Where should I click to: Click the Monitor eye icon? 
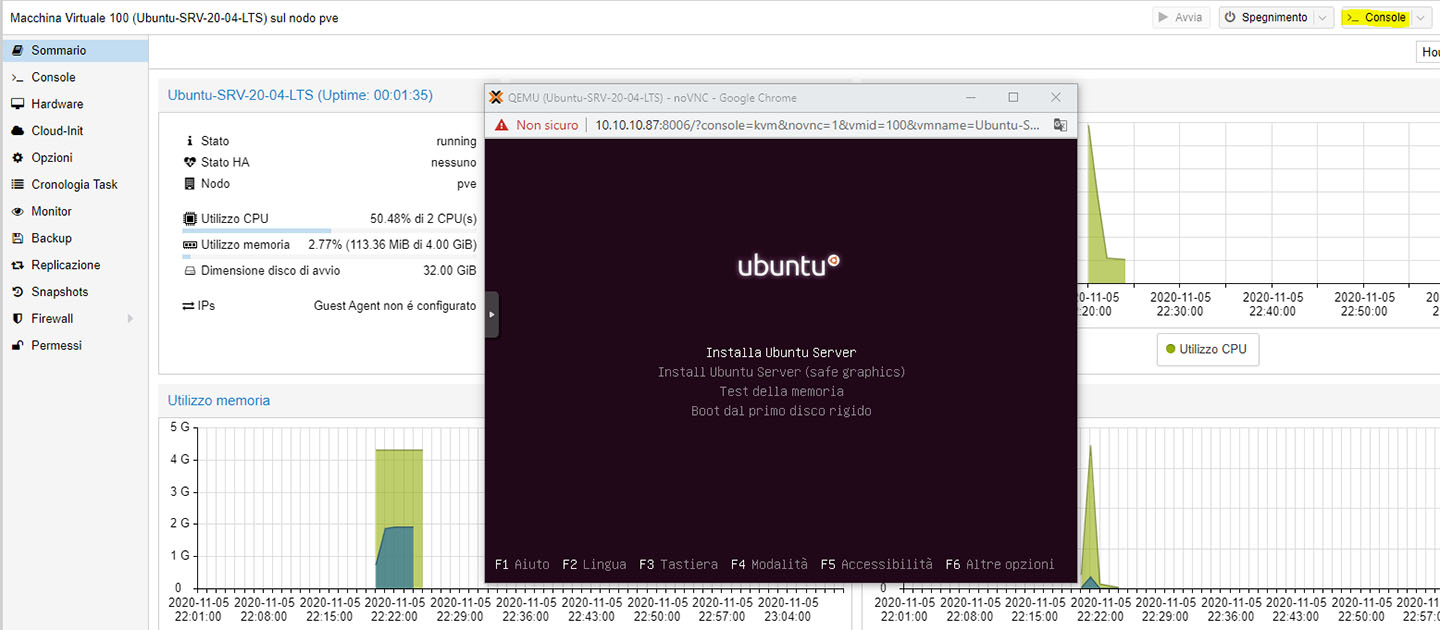click(x=17, y=212)
